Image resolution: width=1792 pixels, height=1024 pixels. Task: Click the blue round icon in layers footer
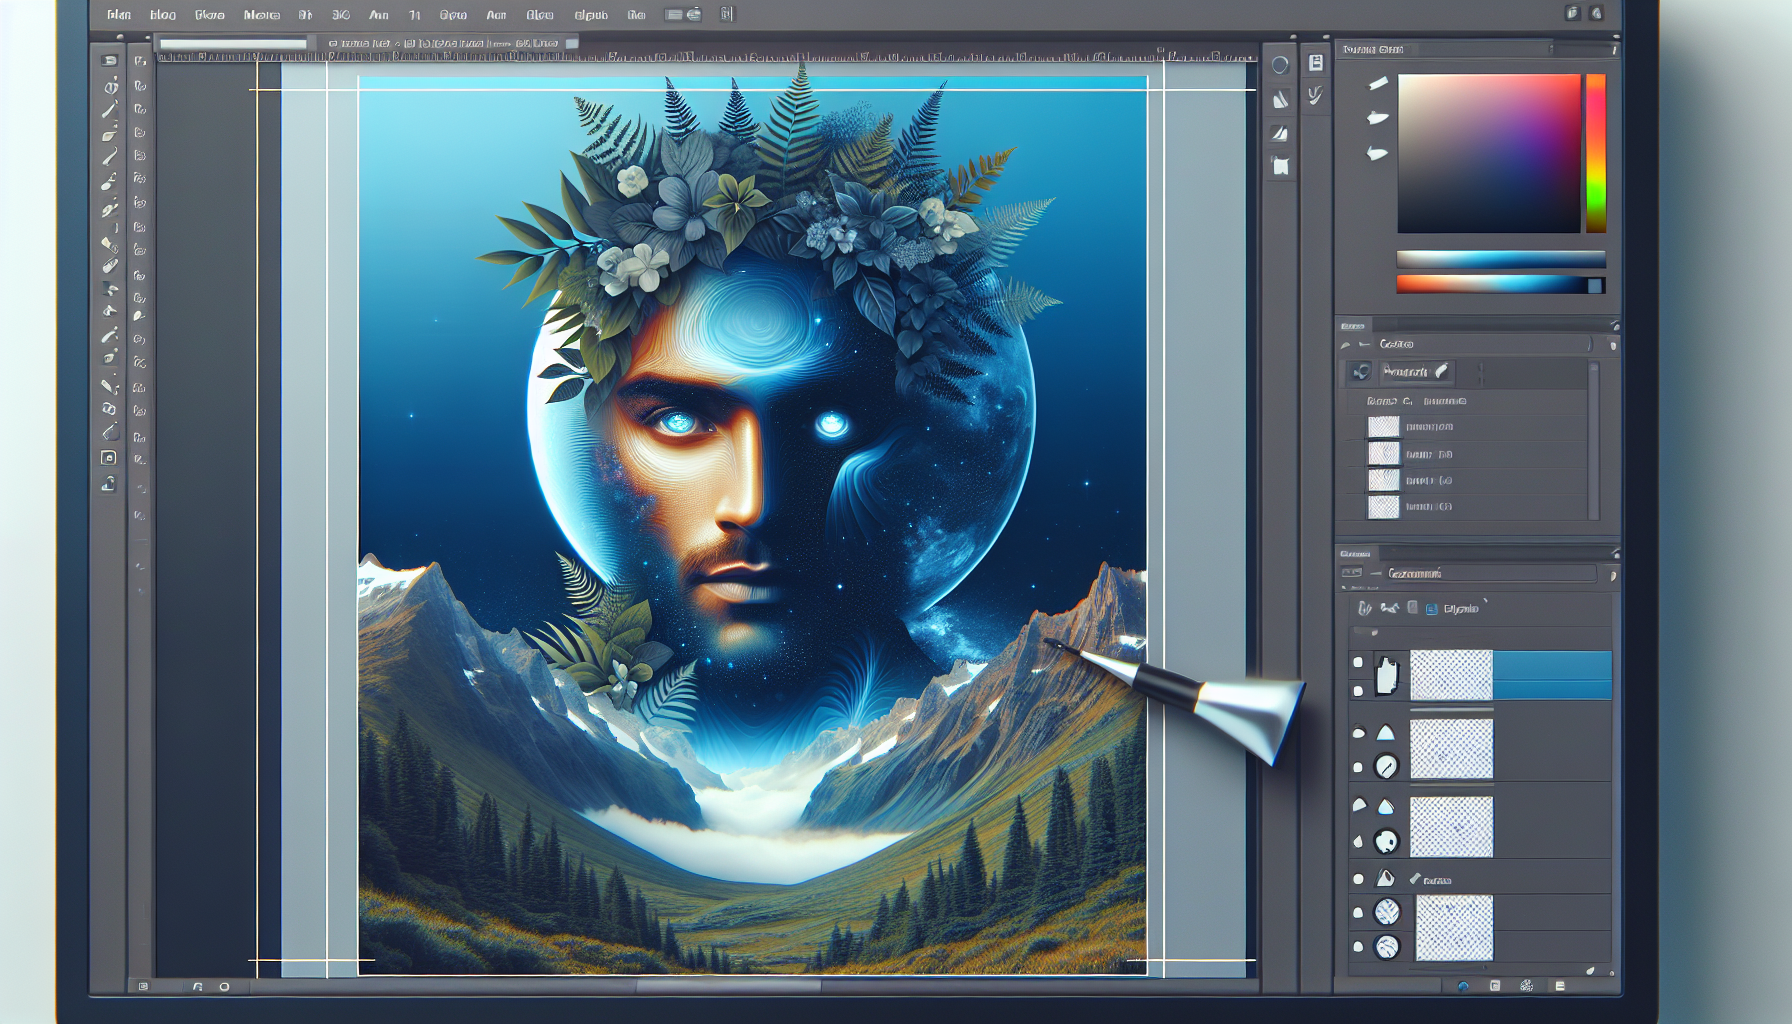(x=1463, y=986)
